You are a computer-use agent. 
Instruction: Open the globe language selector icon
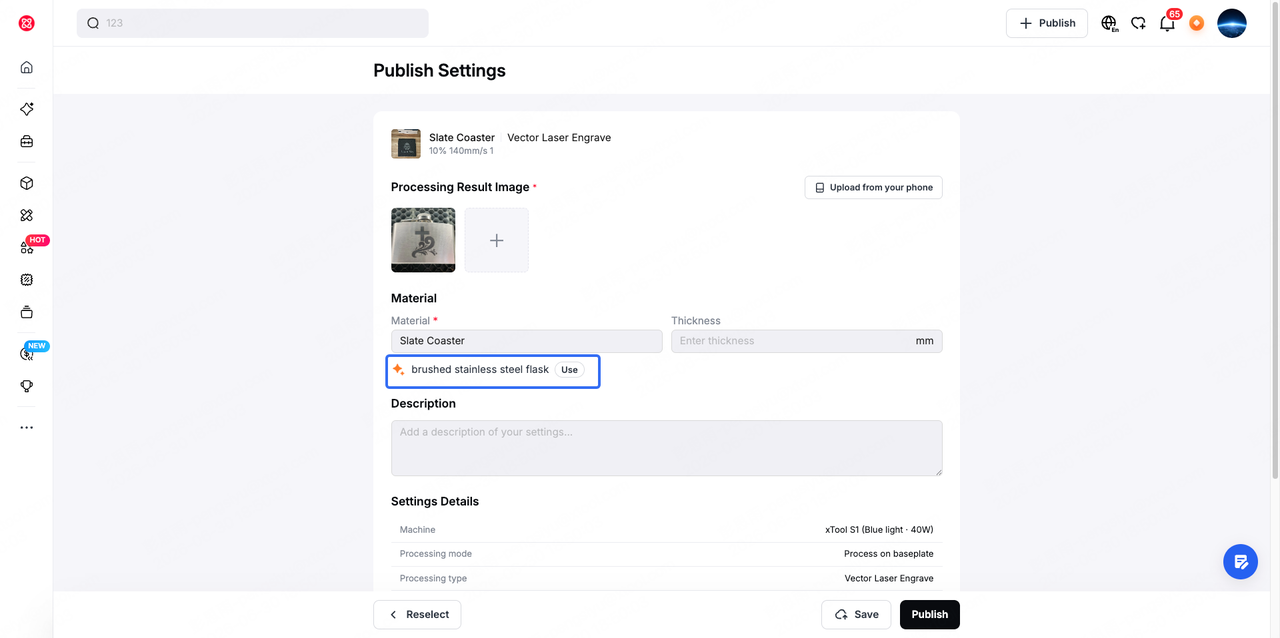point(1109,23)
